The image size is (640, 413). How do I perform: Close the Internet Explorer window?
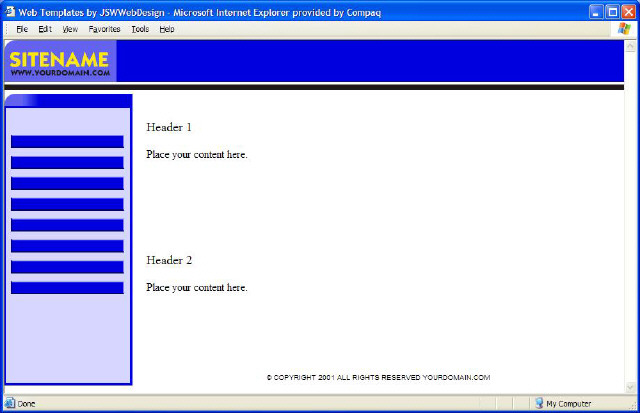pyautogui.click(x=628, y=11)
